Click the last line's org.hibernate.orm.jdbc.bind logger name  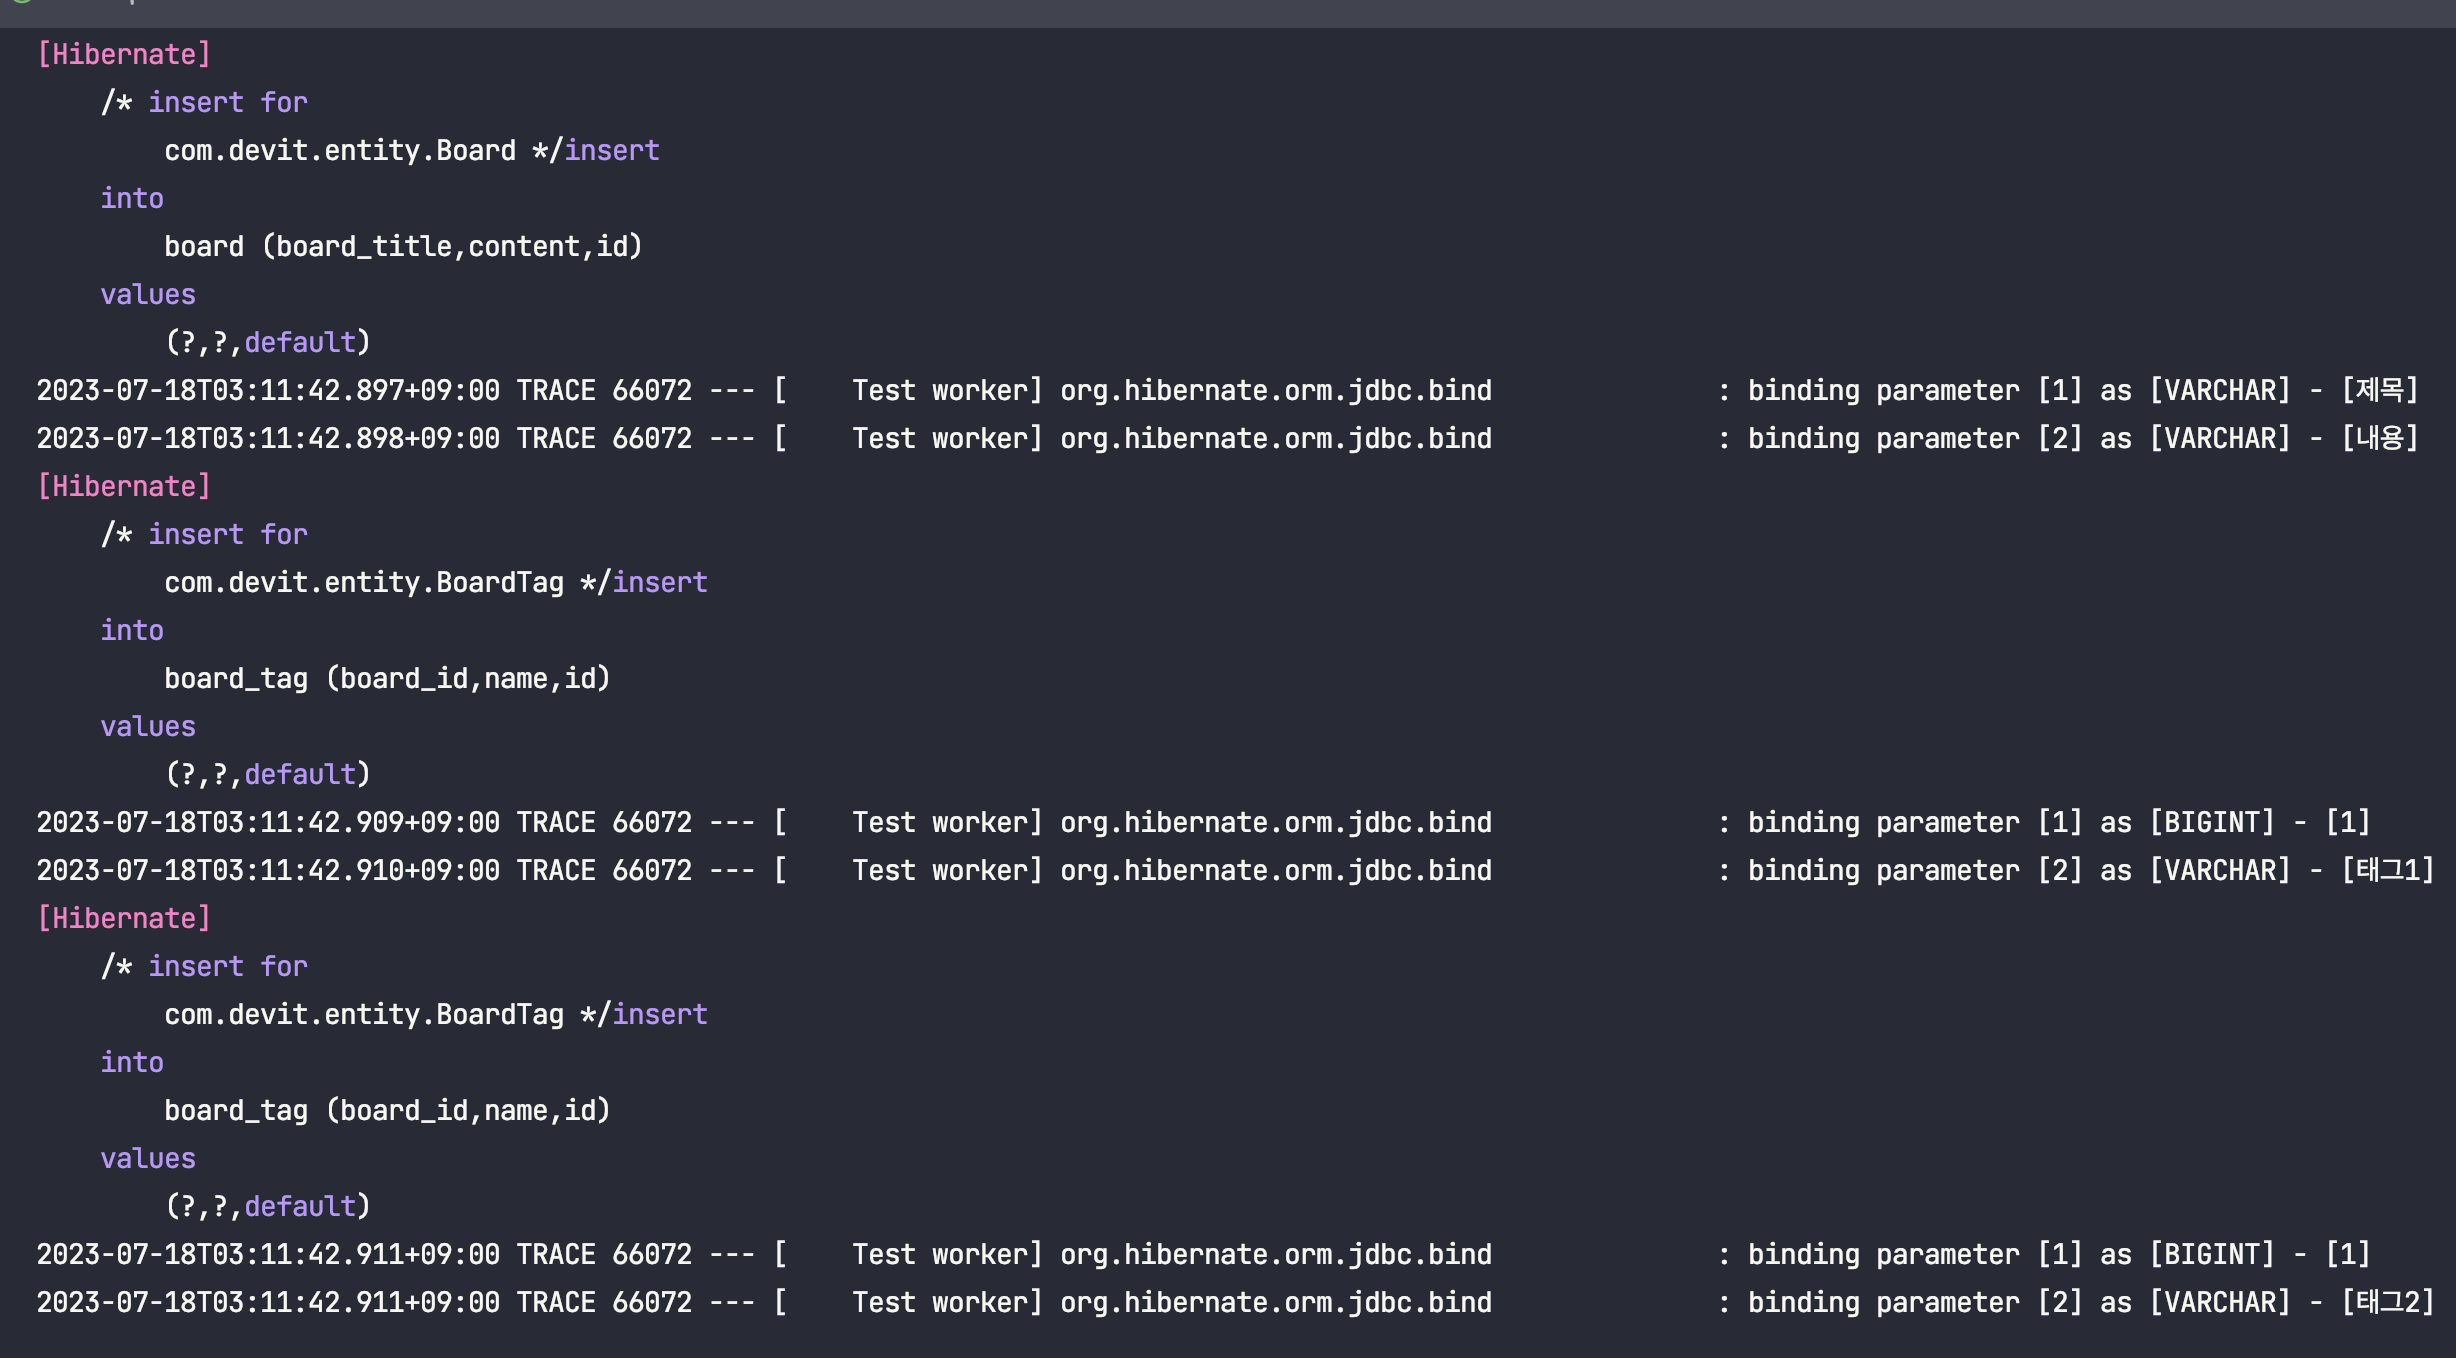(x=1275, y=1302)
